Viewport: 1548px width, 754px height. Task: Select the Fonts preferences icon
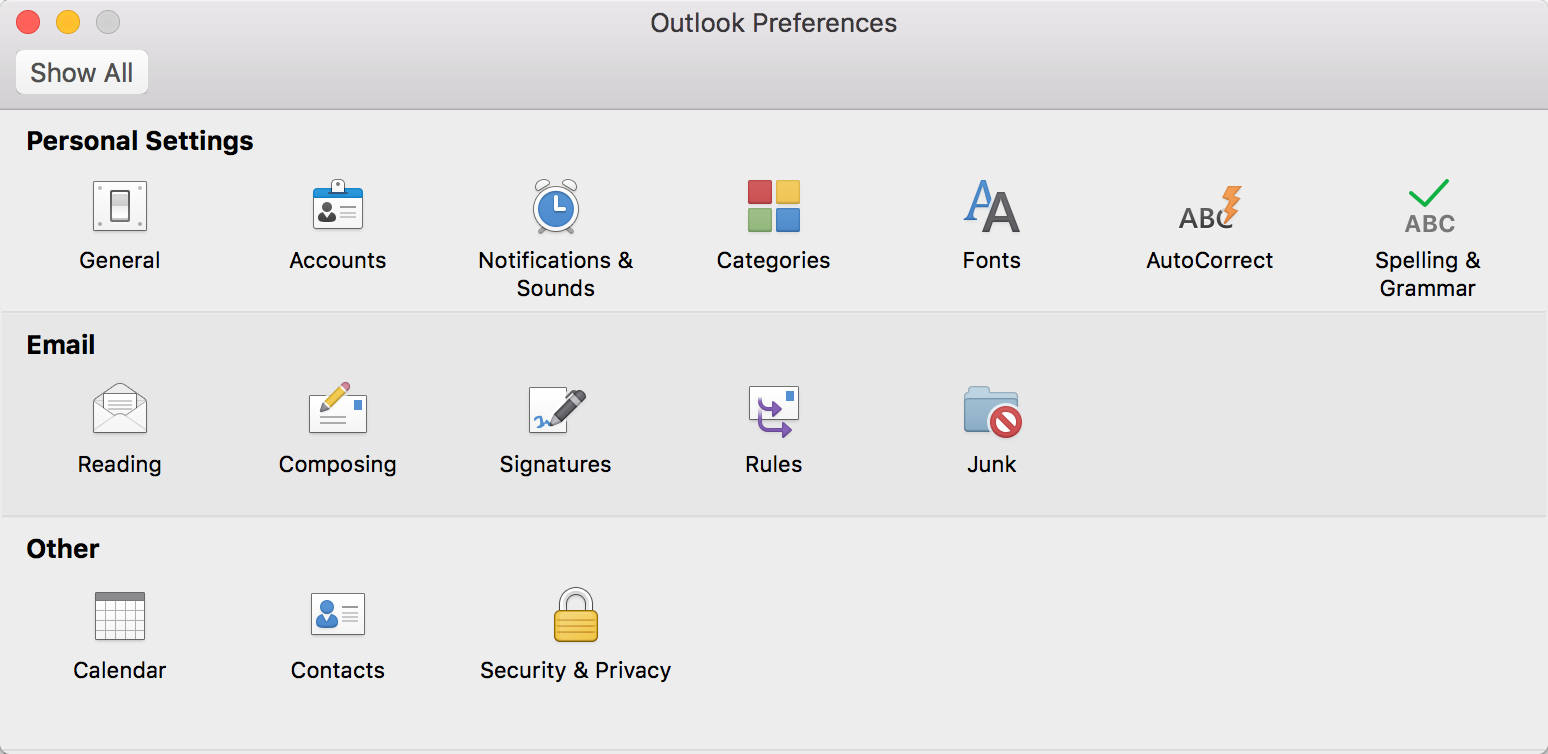(x=991, y=207)
